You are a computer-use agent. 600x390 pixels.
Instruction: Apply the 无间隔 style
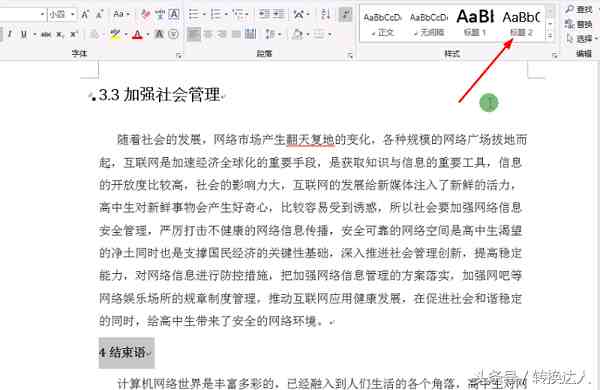429,24
